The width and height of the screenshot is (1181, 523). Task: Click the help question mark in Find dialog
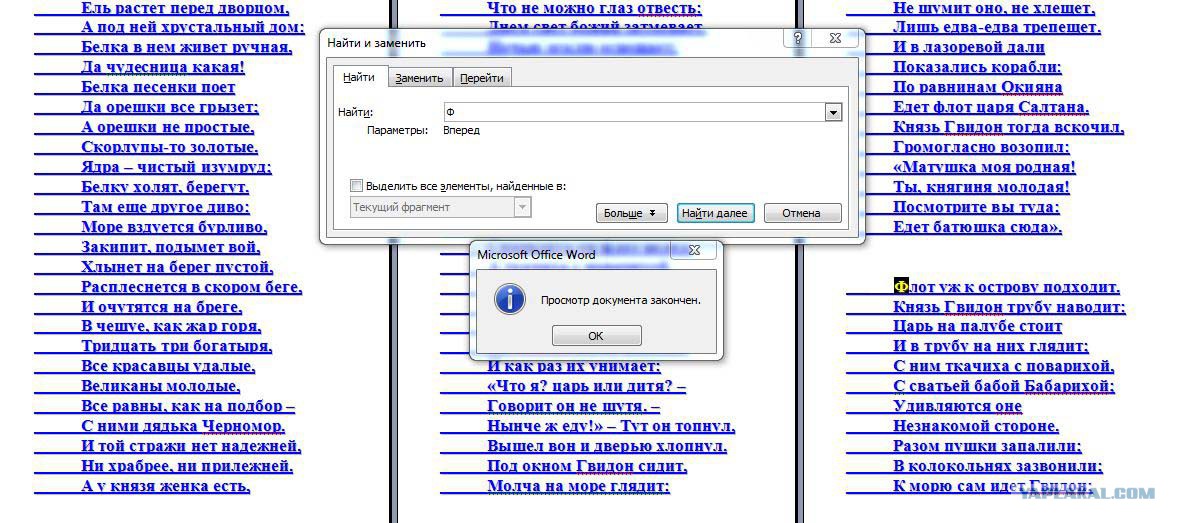coord(798,39)
